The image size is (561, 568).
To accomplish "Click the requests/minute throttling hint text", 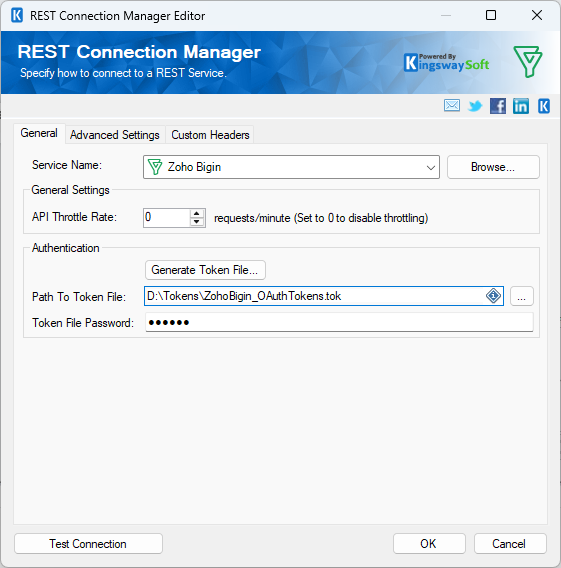I will 321,218.
